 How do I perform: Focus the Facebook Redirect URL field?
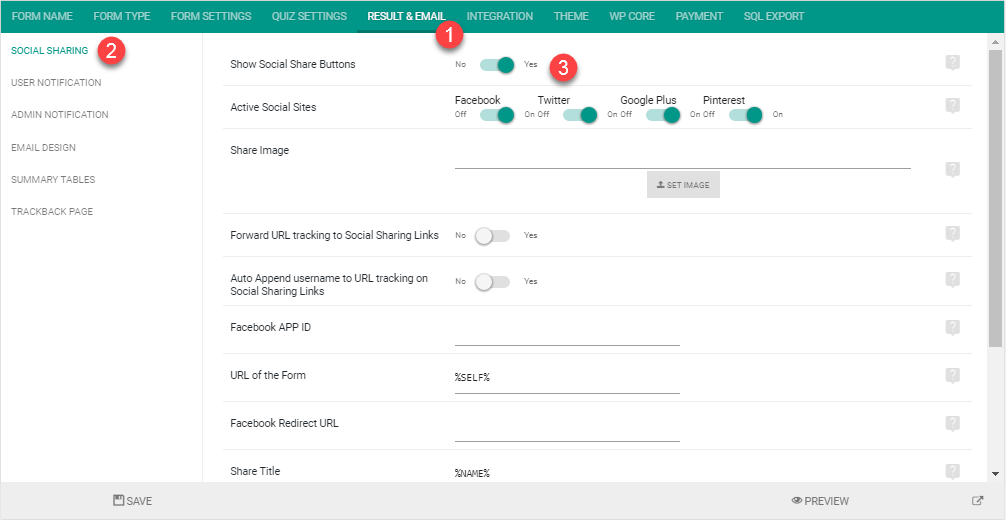[567, 431]
